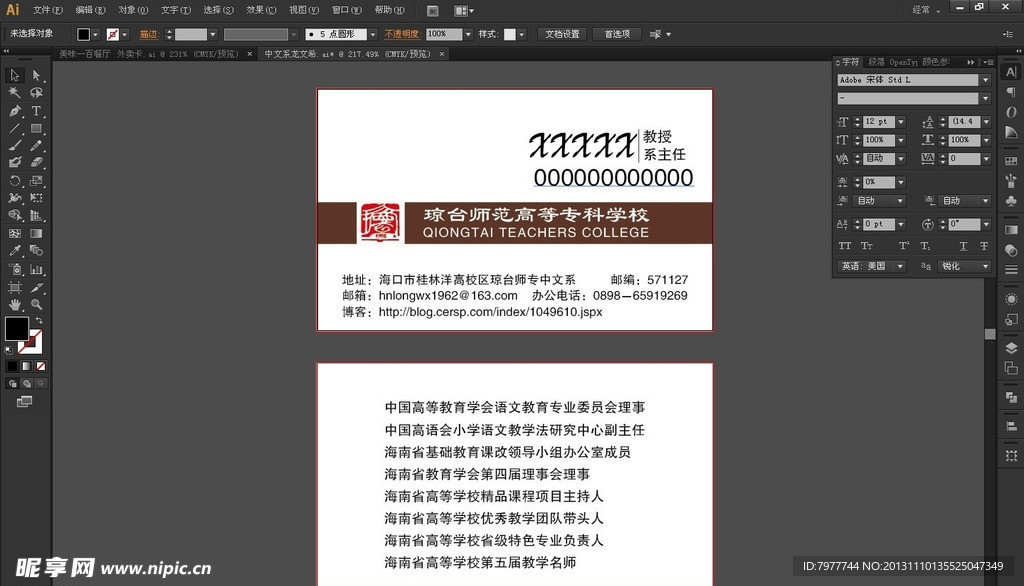Open the 对象(O) menu
Screen dimensions: 1024x586
133,10
